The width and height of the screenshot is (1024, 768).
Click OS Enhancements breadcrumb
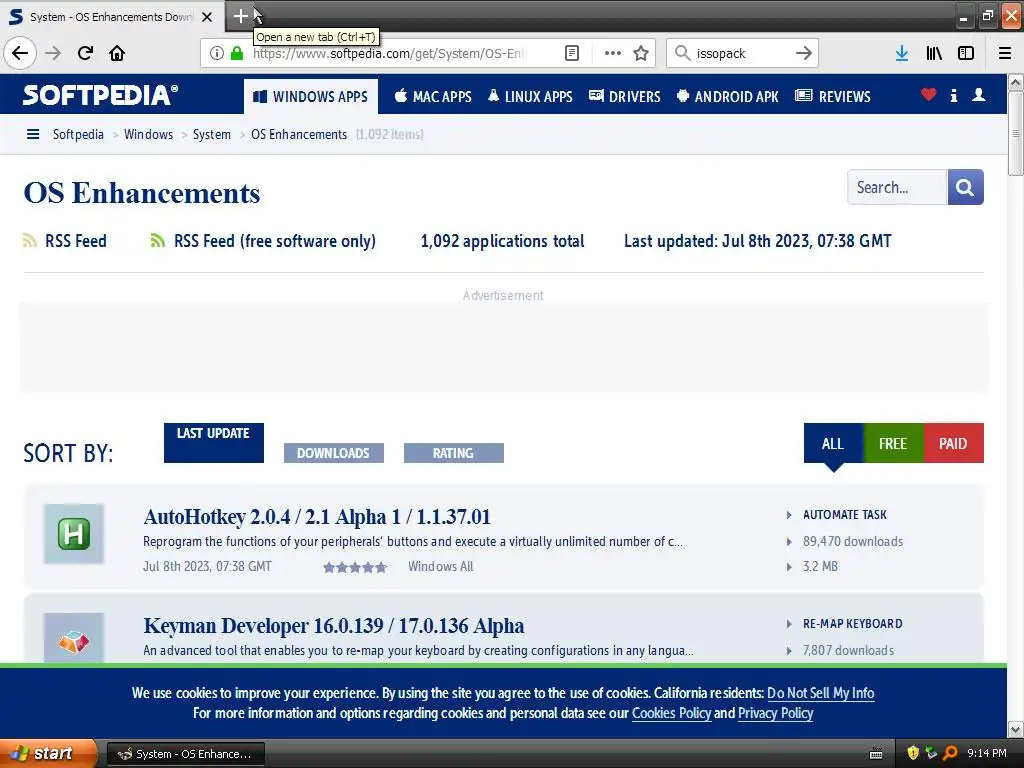[x=299, y=135]
